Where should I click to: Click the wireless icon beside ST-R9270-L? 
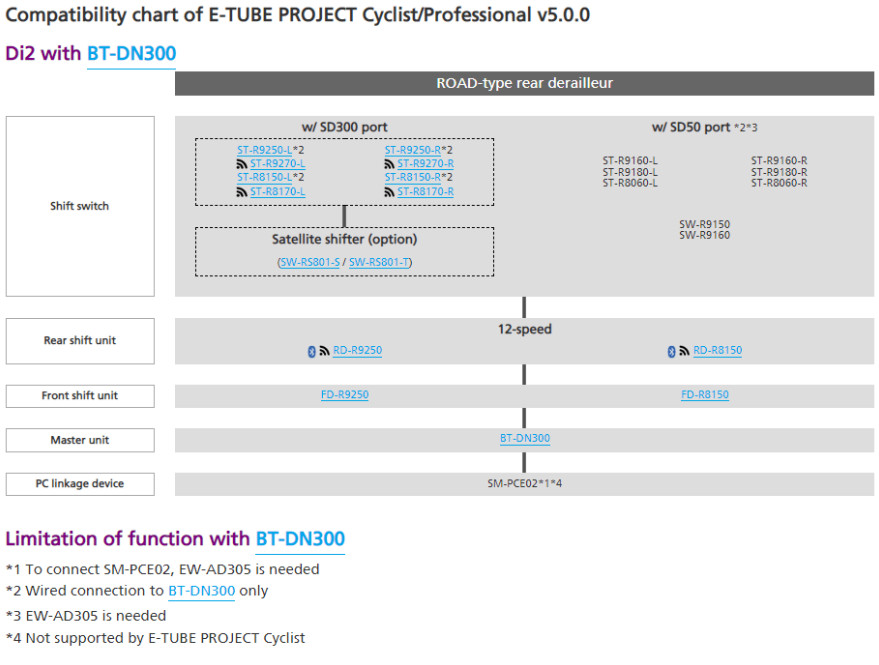(242, 164)
